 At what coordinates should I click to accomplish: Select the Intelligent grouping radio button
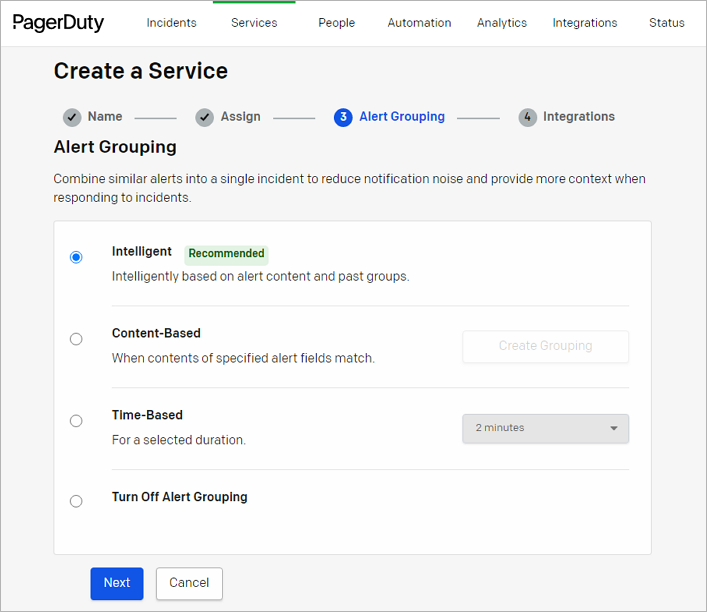point(76,257)
